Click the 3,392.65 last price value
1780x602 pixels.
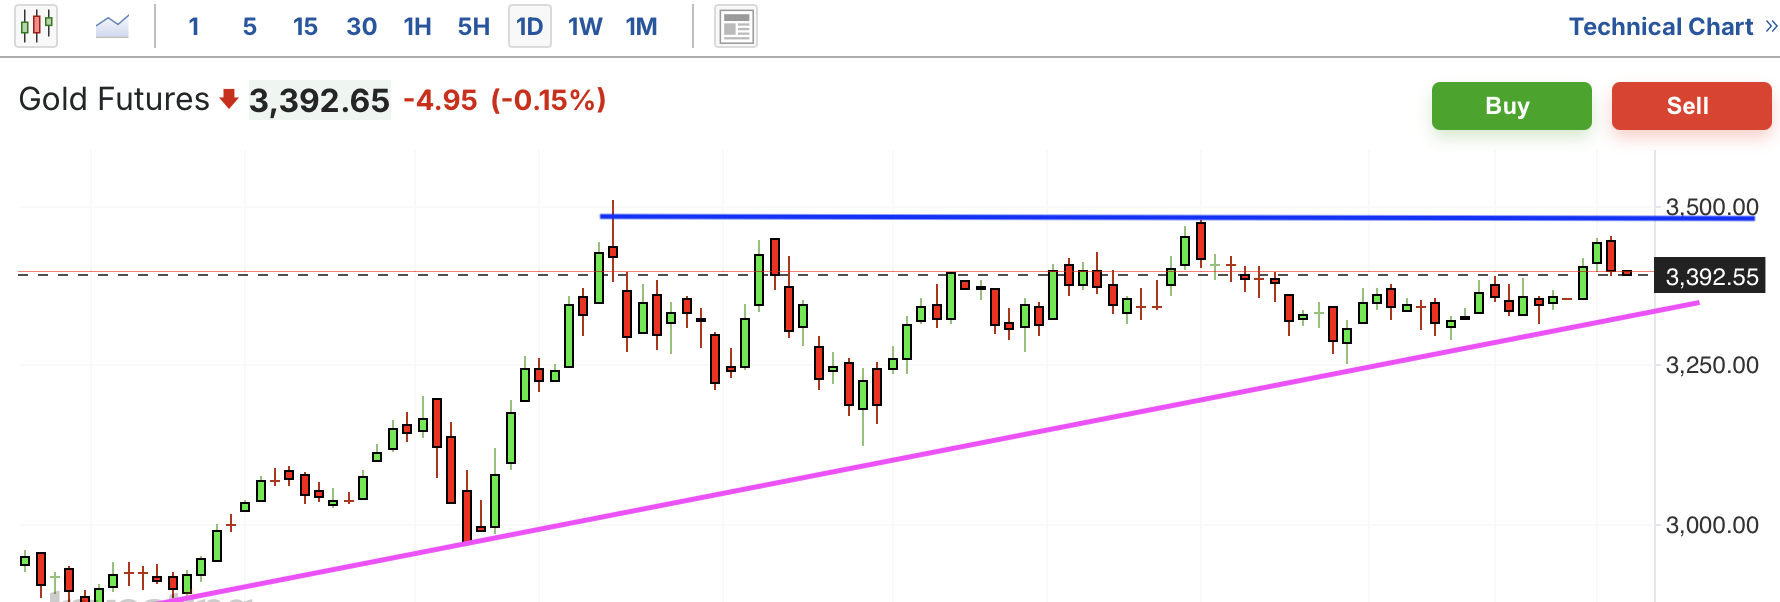pos(319,101)
